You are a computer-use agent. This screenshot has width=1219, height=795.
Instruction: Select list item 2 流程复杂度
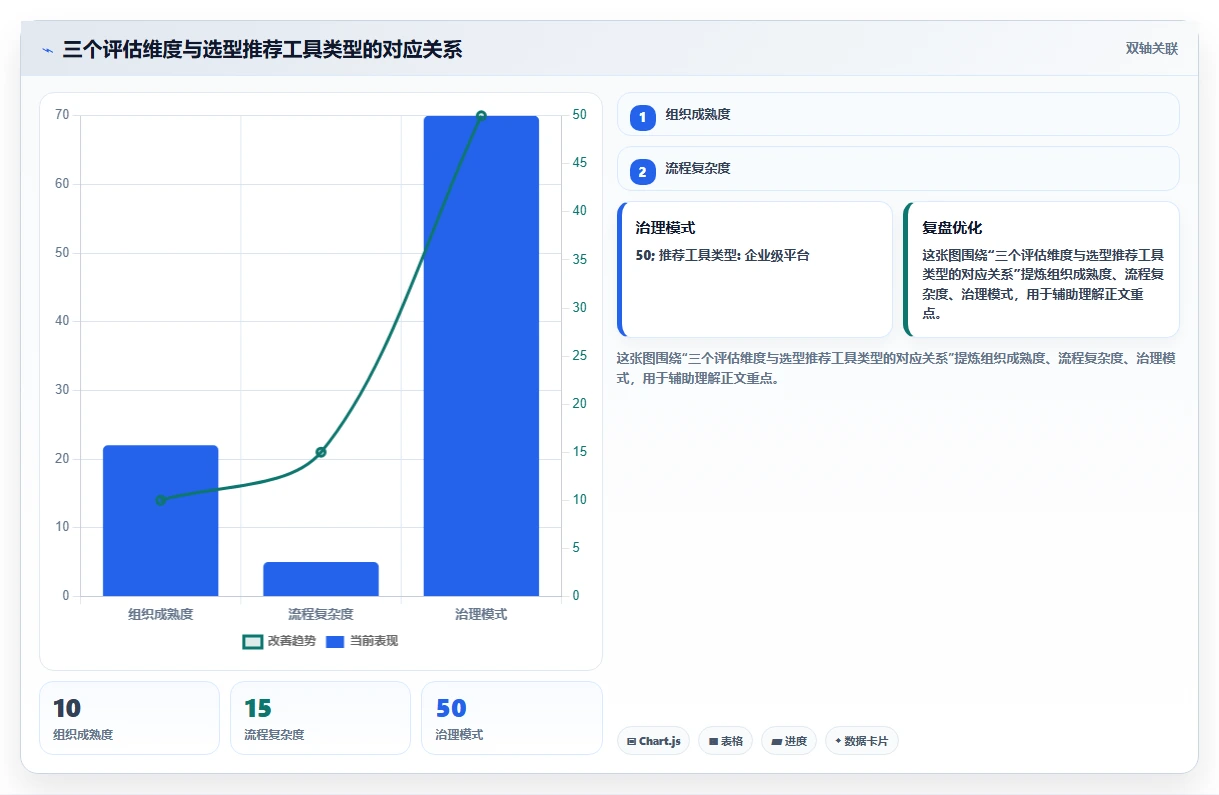898,169
